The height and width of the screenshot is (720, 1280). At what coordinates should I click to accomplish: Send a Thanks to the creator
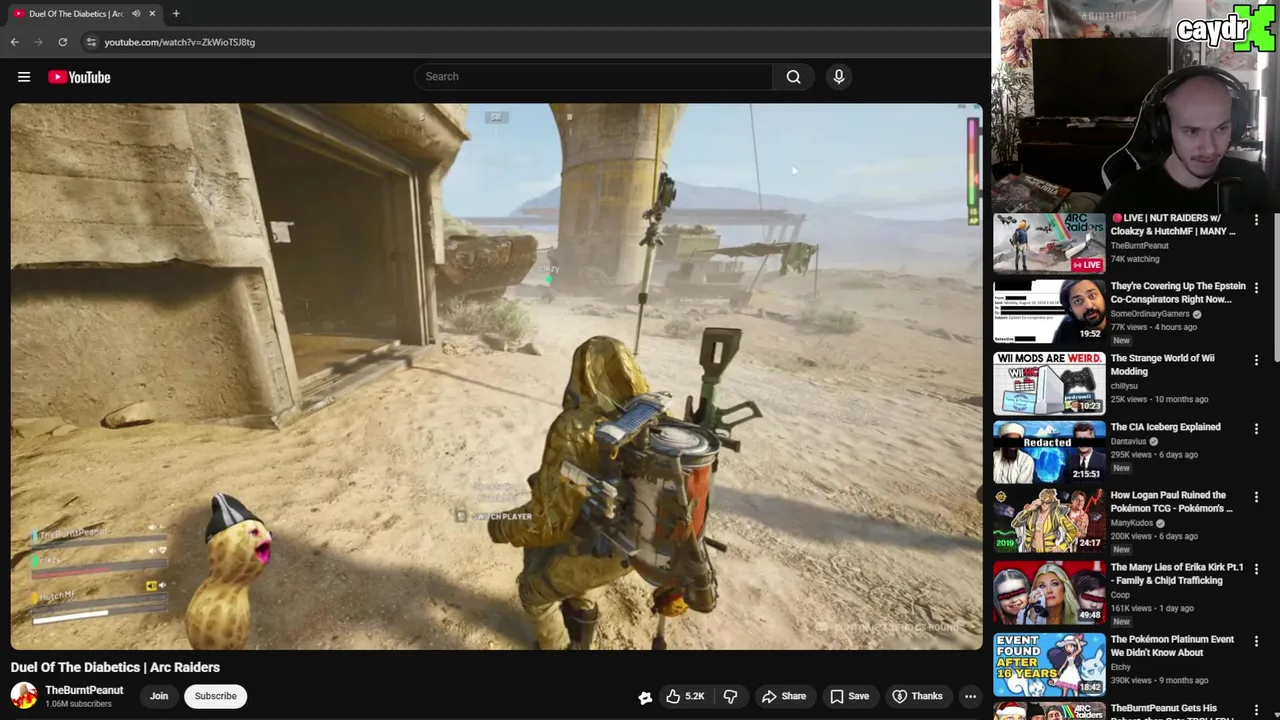point(917,696)
